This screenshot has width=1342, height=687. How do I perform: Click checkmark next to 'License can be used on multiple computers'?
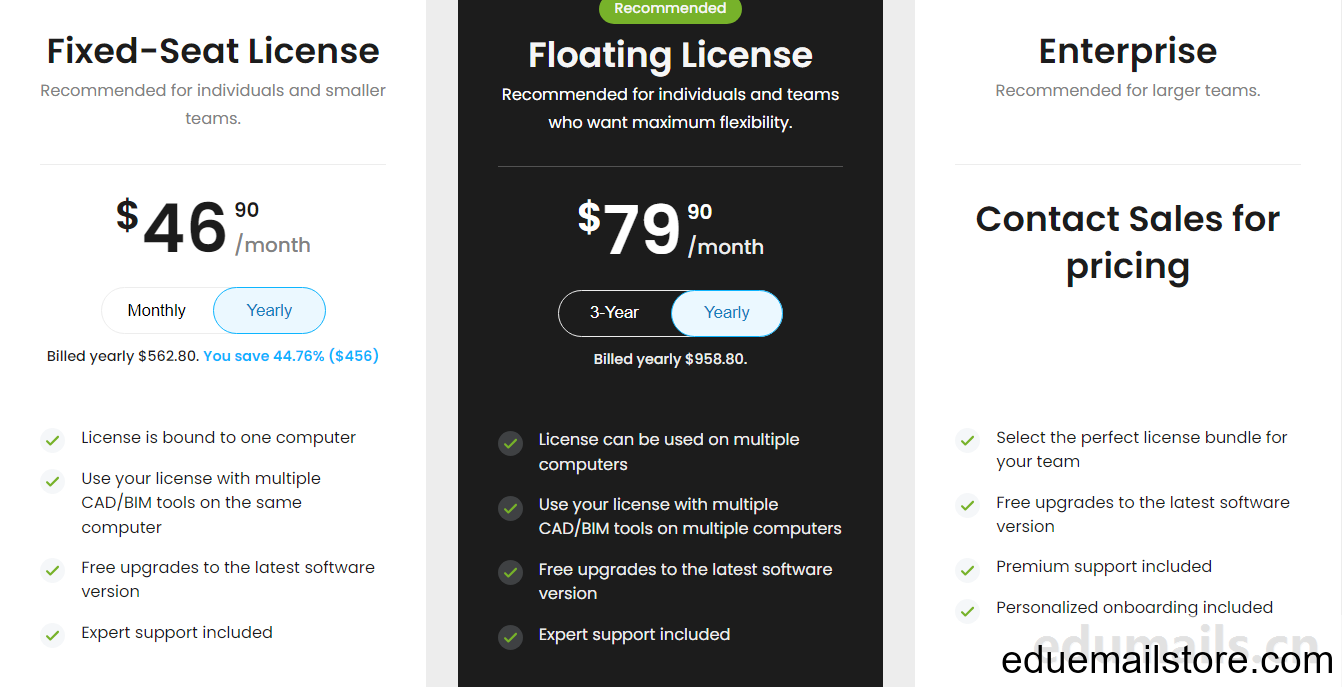(x=510, y=442)
